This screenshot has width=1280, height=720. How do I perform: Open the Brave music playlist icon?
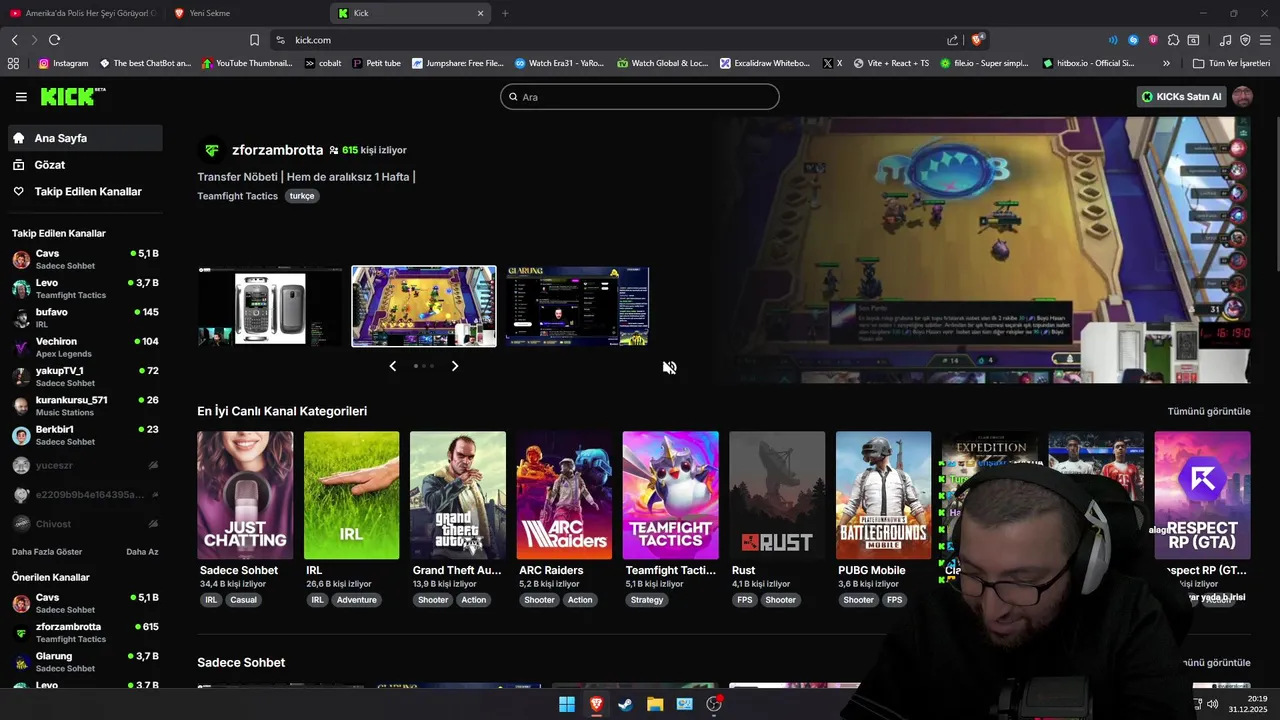(x=1226, y=40)
